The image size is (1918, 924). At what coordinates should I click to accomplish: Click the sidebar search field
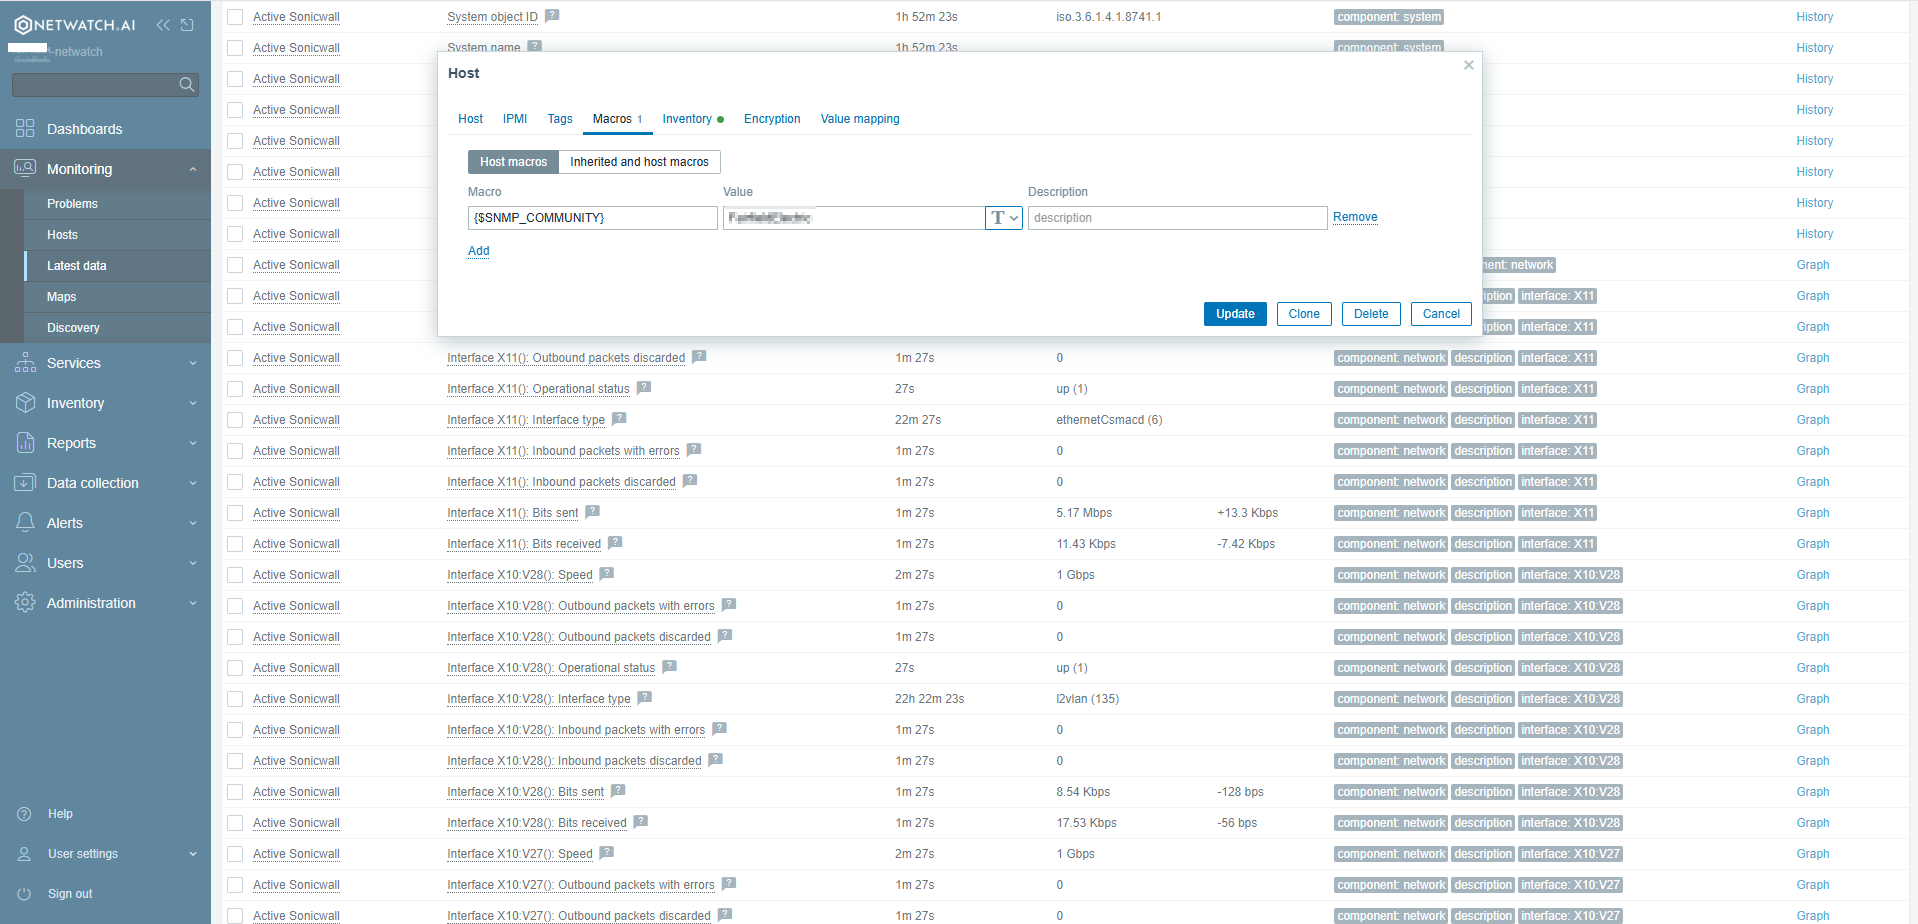coord(97,84)
